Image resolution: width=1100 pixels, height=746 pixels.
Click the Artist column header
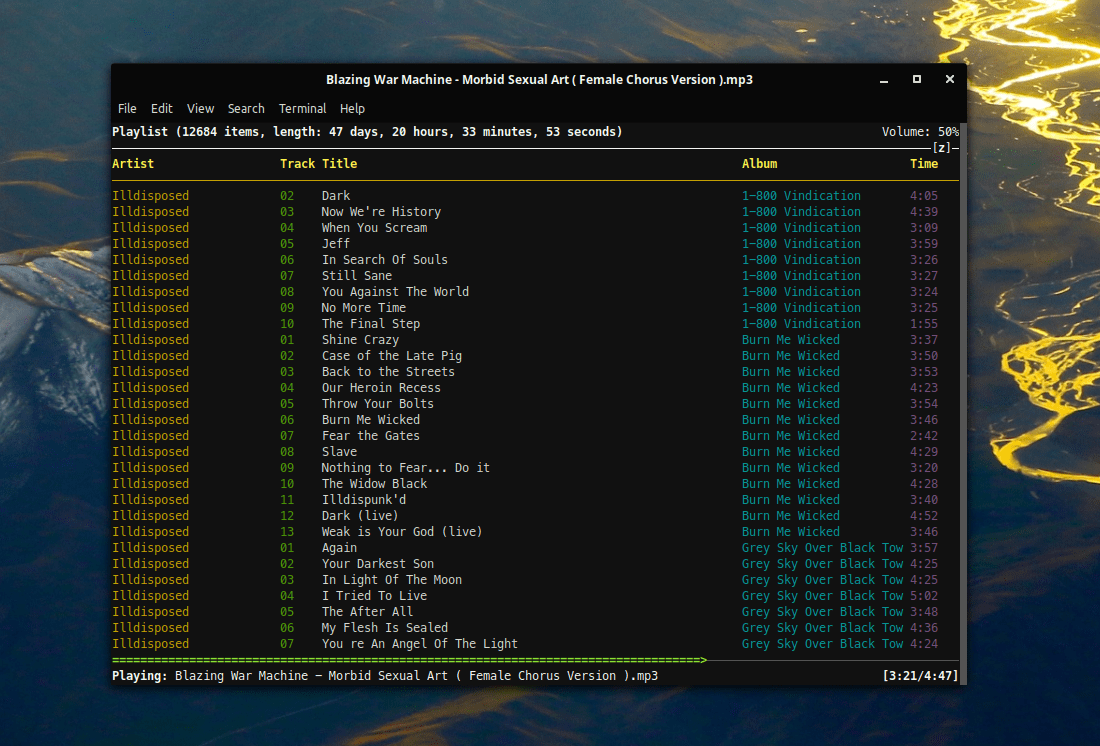pyautogui.click(x=133, y=164)
